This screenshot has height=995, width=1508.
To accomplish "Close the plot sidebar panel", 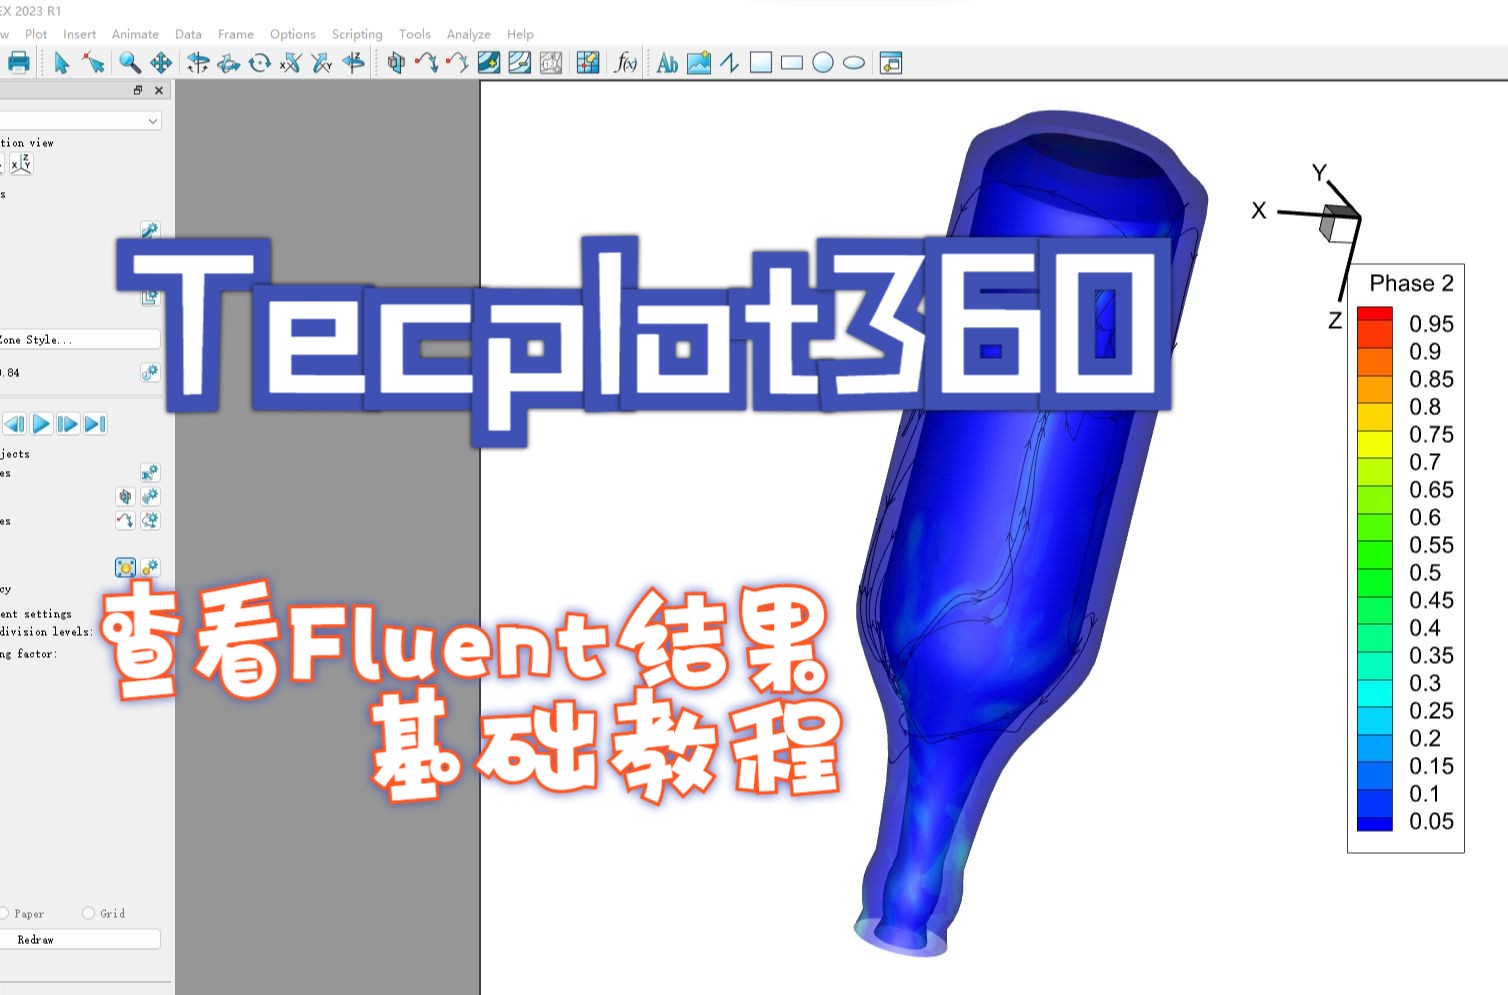I will click(x=158, y=90).
